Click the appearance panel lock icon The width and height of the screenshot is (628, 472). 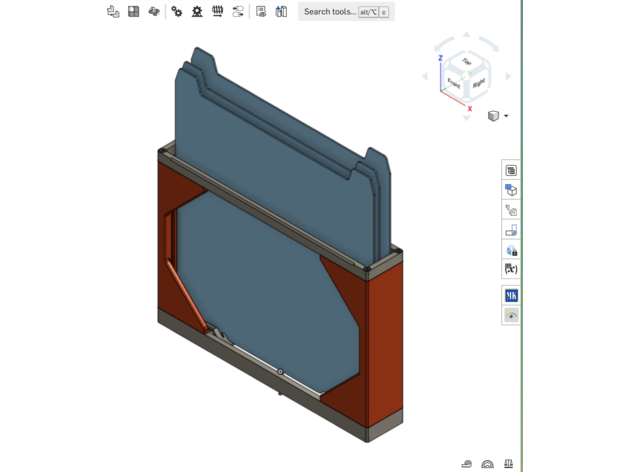pos(512,250)
